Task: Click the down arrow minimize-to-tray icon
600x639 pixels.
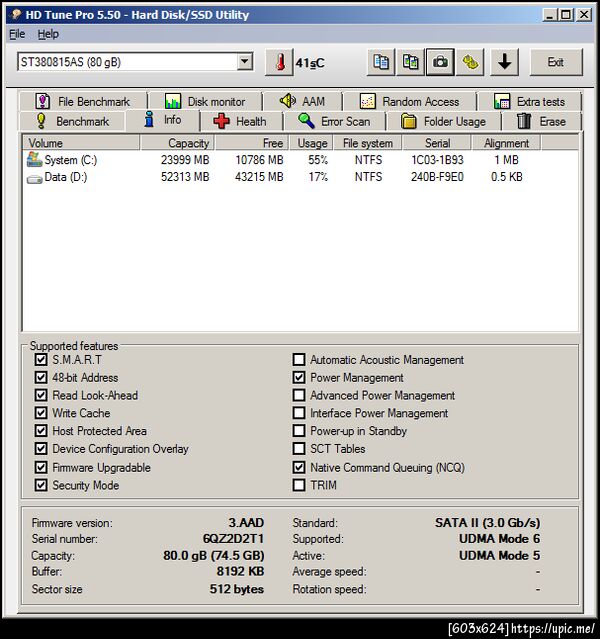Action: 505,62
